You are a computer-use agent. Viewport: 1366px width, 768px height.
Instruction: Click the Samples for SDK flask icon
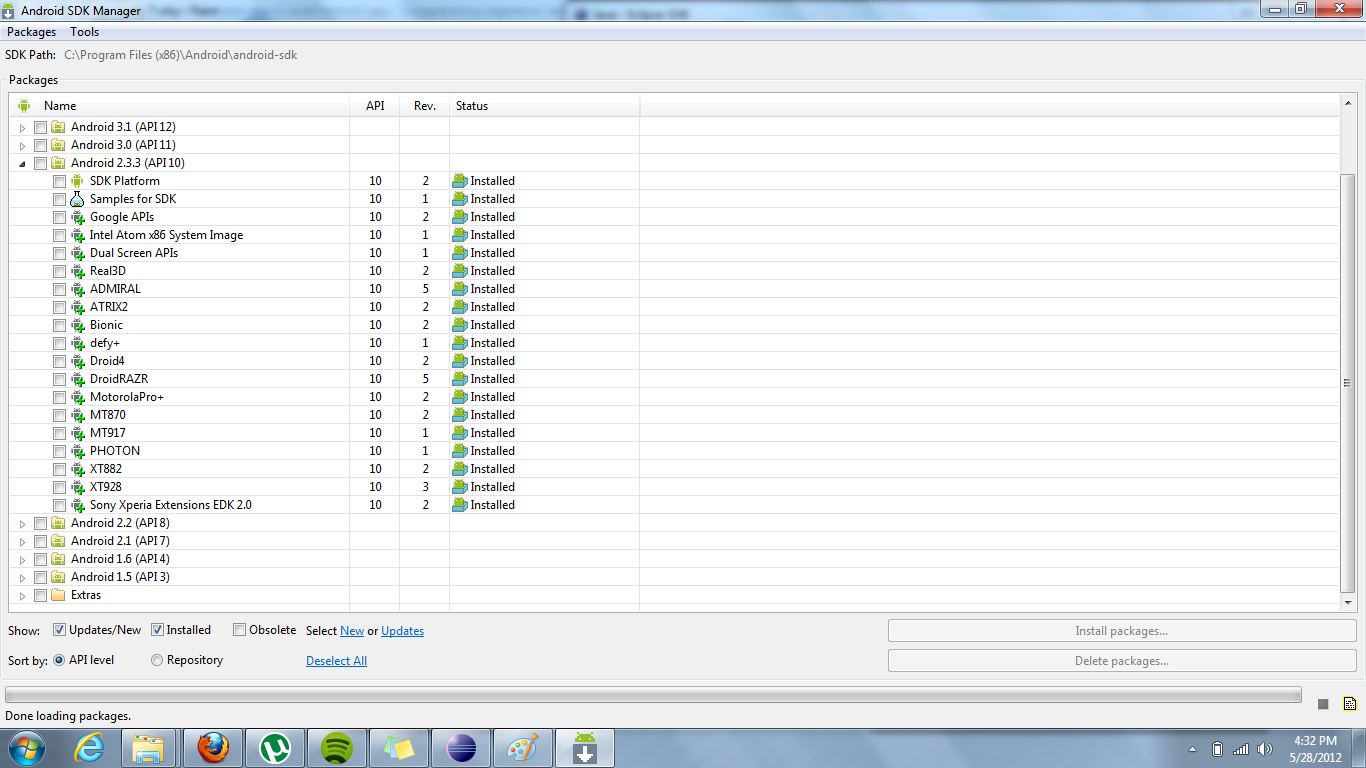77,199
